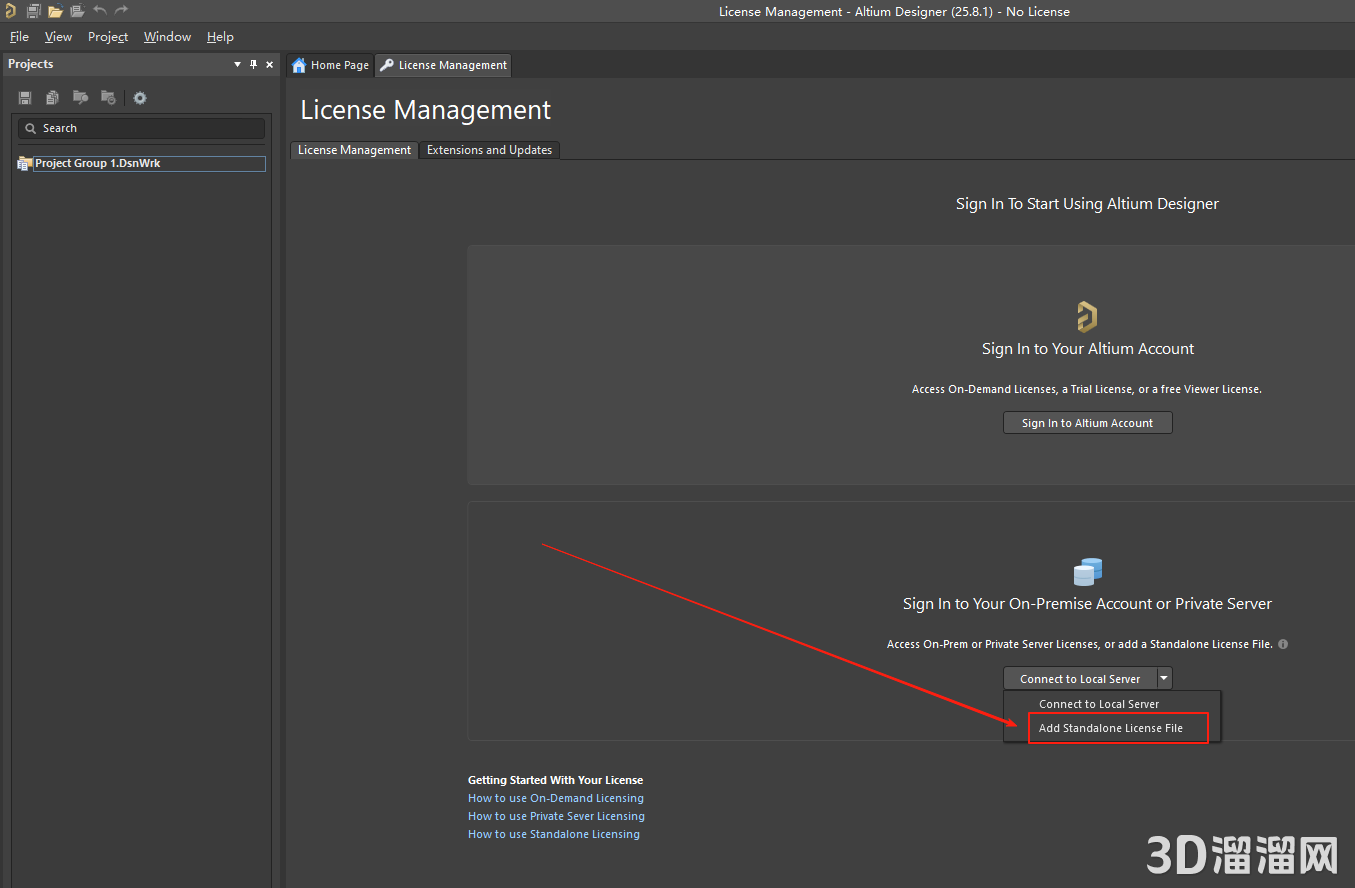Open the View menu
Viewport: 1355px width, 888px height.
[x=59, y=37]
